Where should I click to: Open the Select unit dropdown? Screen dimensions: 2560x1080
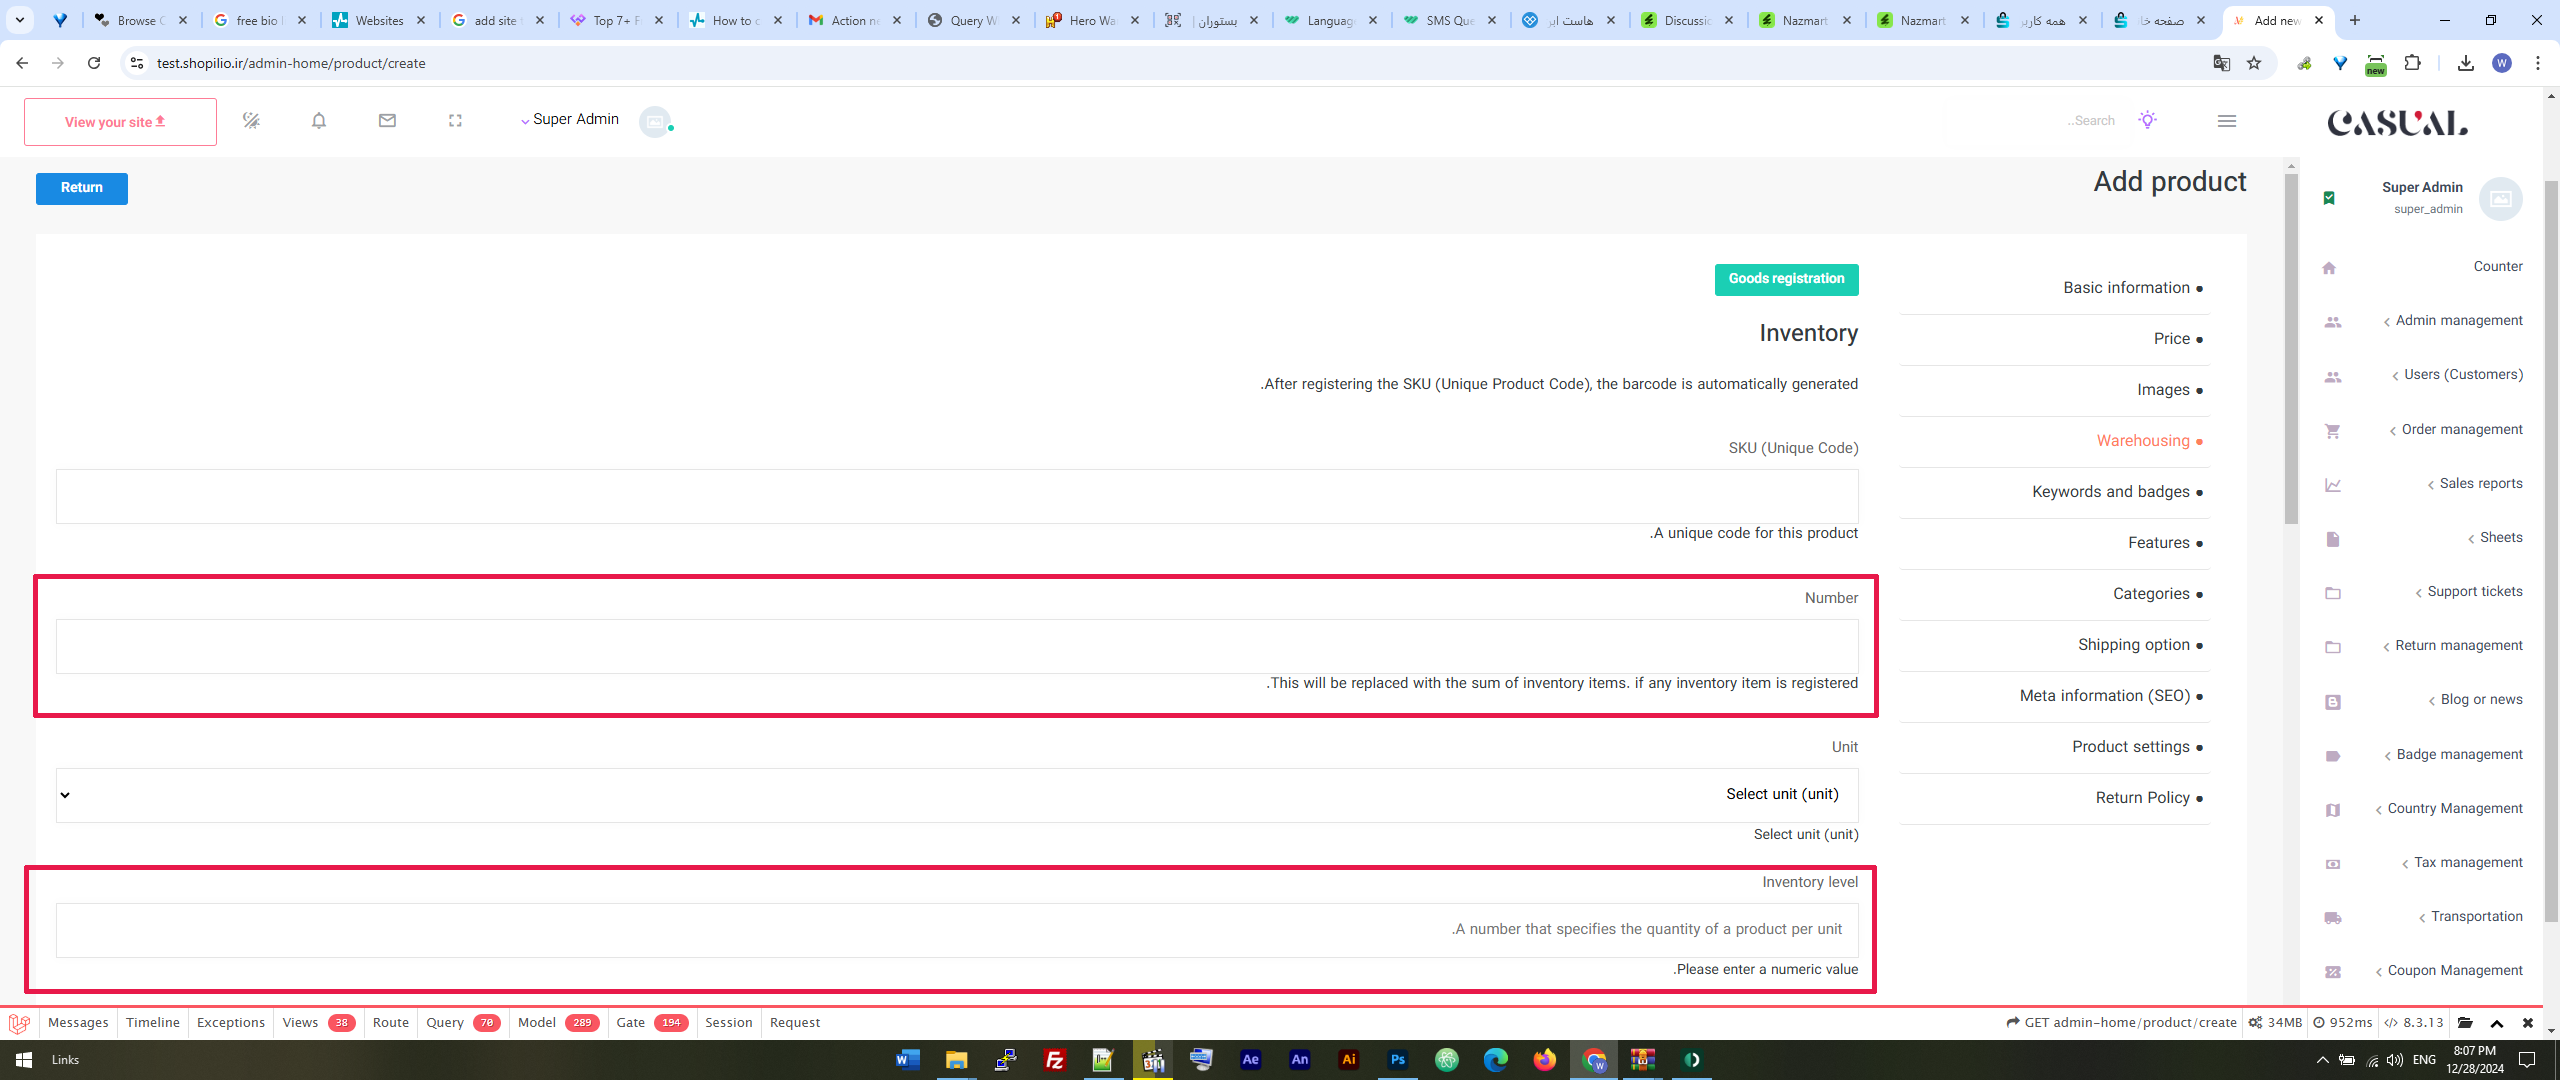click(x=956, y=795)
